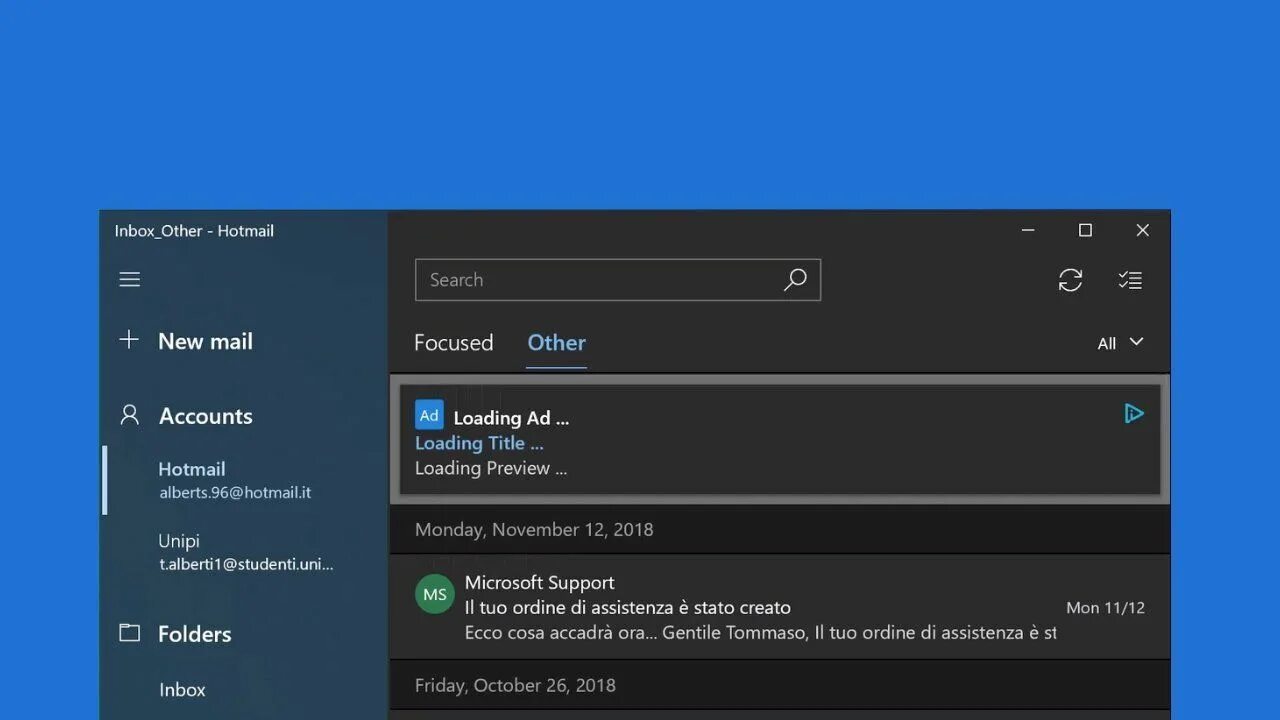This screenshot has width=1280, height=720.
Task: Click the Loading Title ad link
Action: click(x=479, y=443)
